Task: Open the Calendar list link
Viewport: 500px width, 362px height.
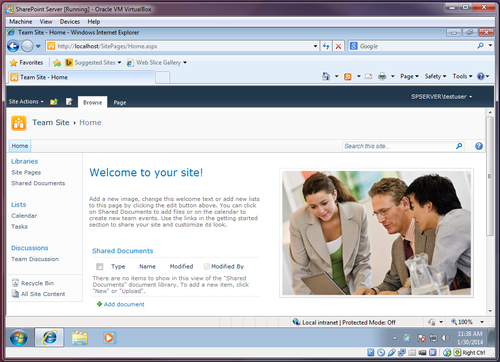Action: tap(24, 216)
